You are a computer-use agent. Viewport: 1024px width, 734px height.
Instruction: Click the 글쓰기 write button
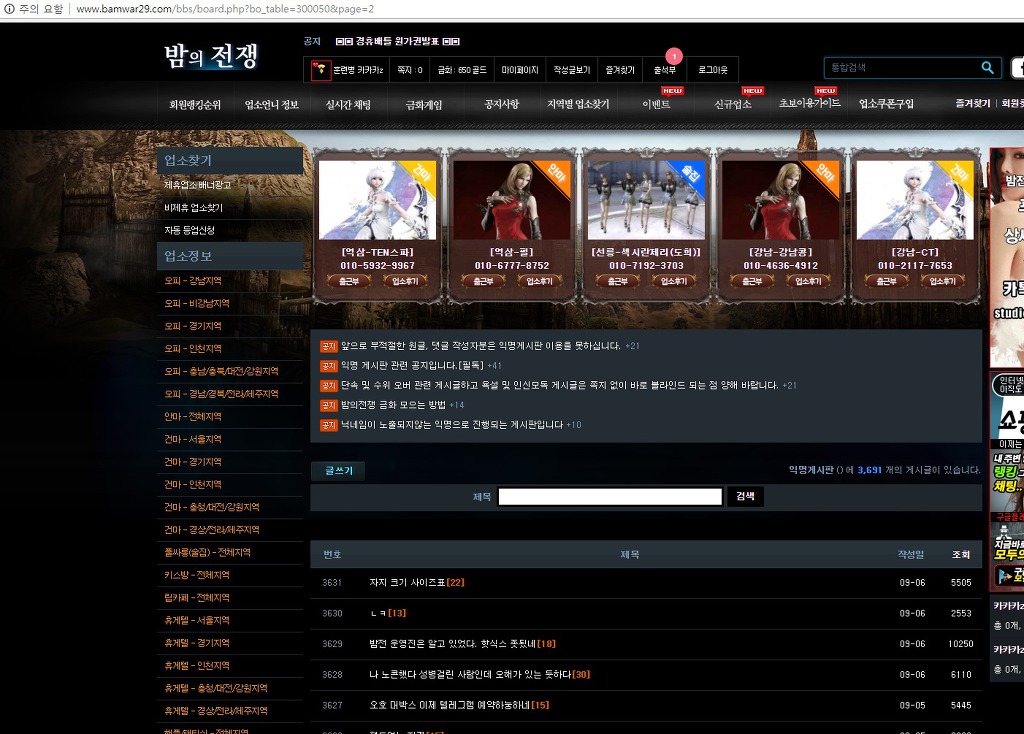pos(338,471)
